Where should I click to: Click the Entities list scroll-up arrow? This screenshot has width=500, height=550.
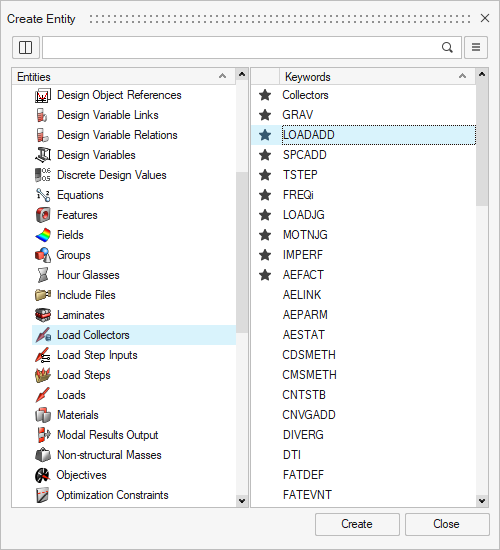[242, 74]
